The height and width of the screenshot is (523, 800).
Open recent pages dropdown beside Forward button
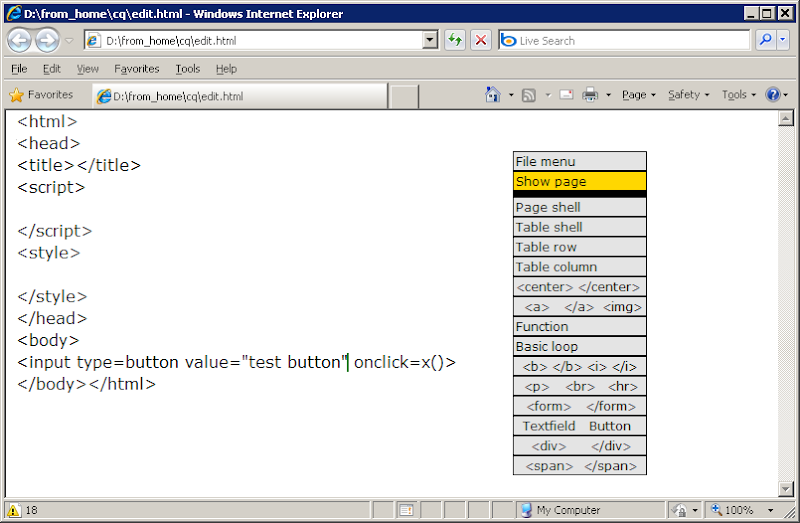point(69,40)
